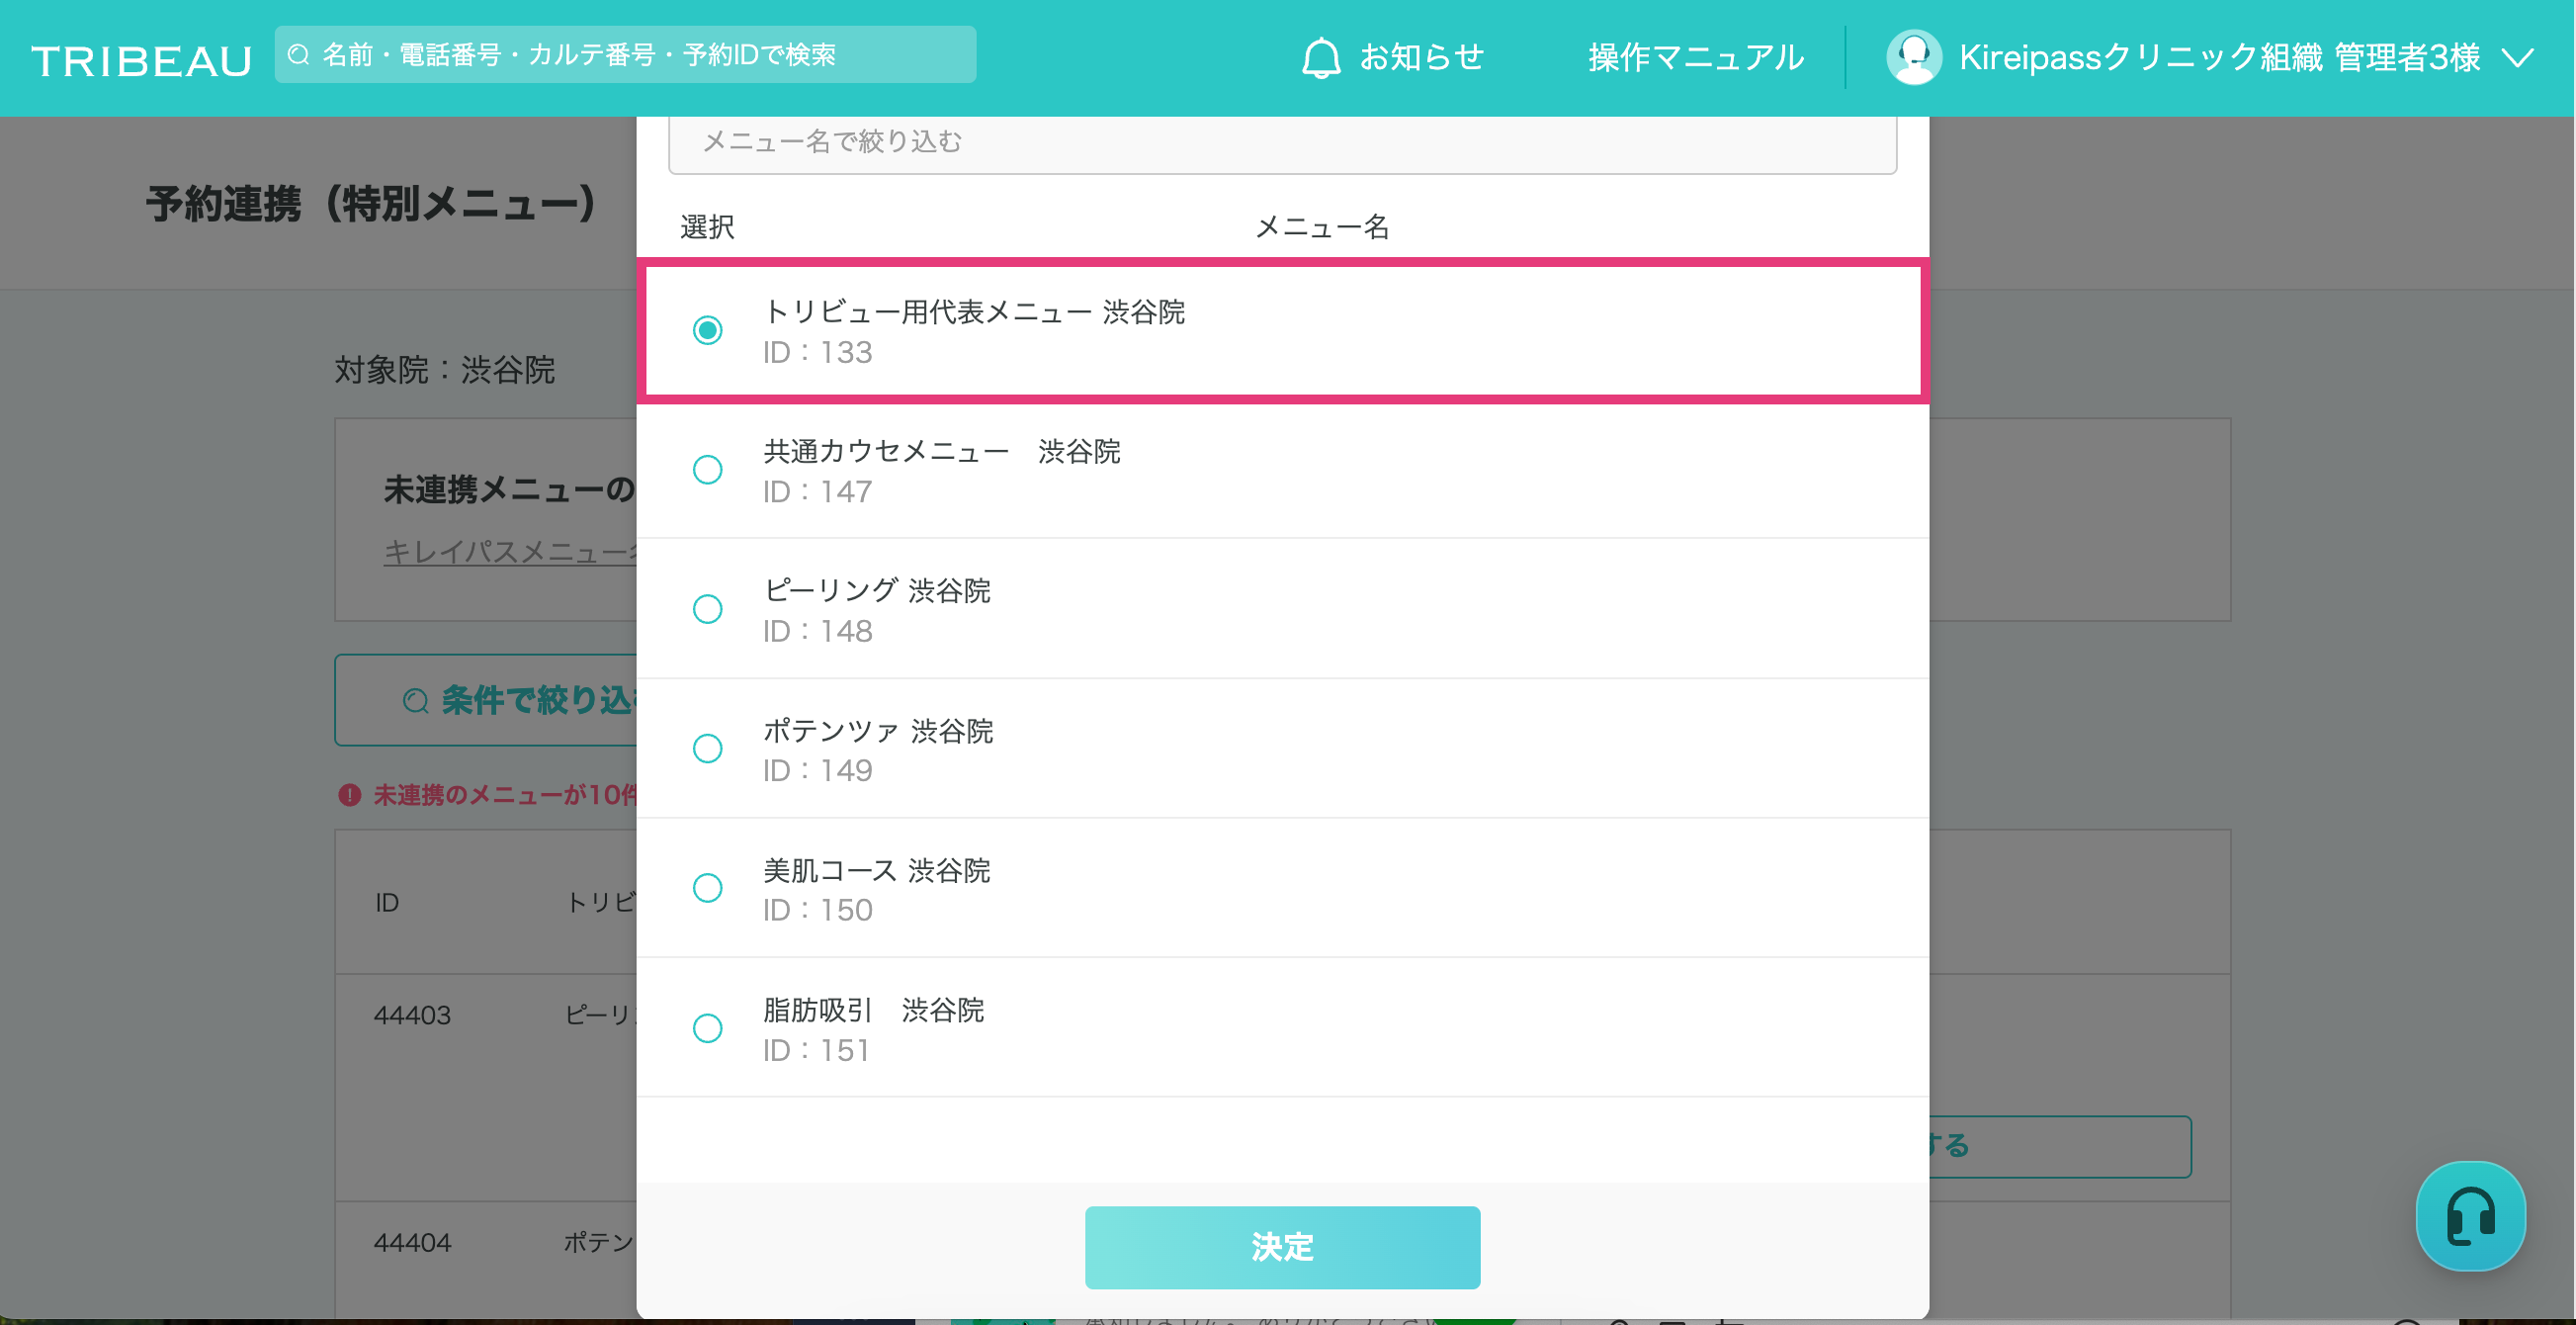
Task: Choose the ポテンツァ 渋谷院 radio button
Action: pyautogui.click(x=707, y=749)
